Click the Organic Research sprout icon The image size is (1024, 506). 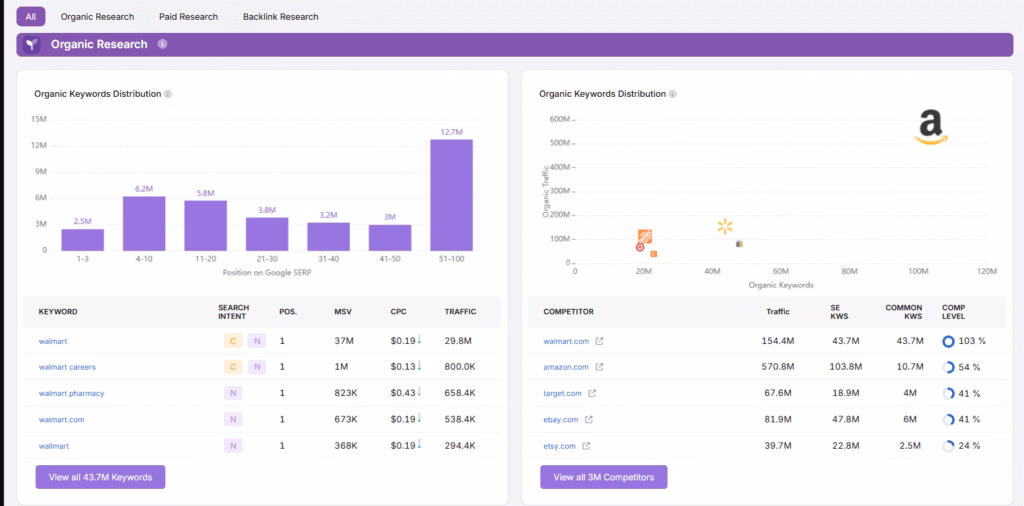click(32, 45)
